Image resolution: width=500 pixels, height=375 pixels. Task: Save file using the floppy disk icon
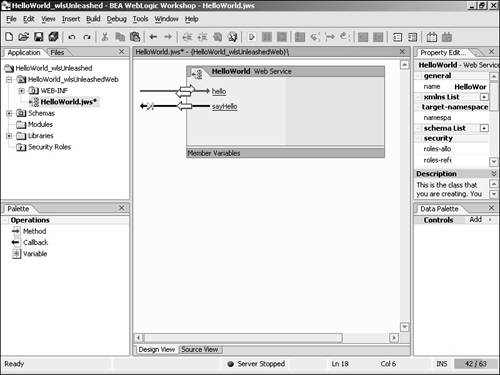[39, 37]
